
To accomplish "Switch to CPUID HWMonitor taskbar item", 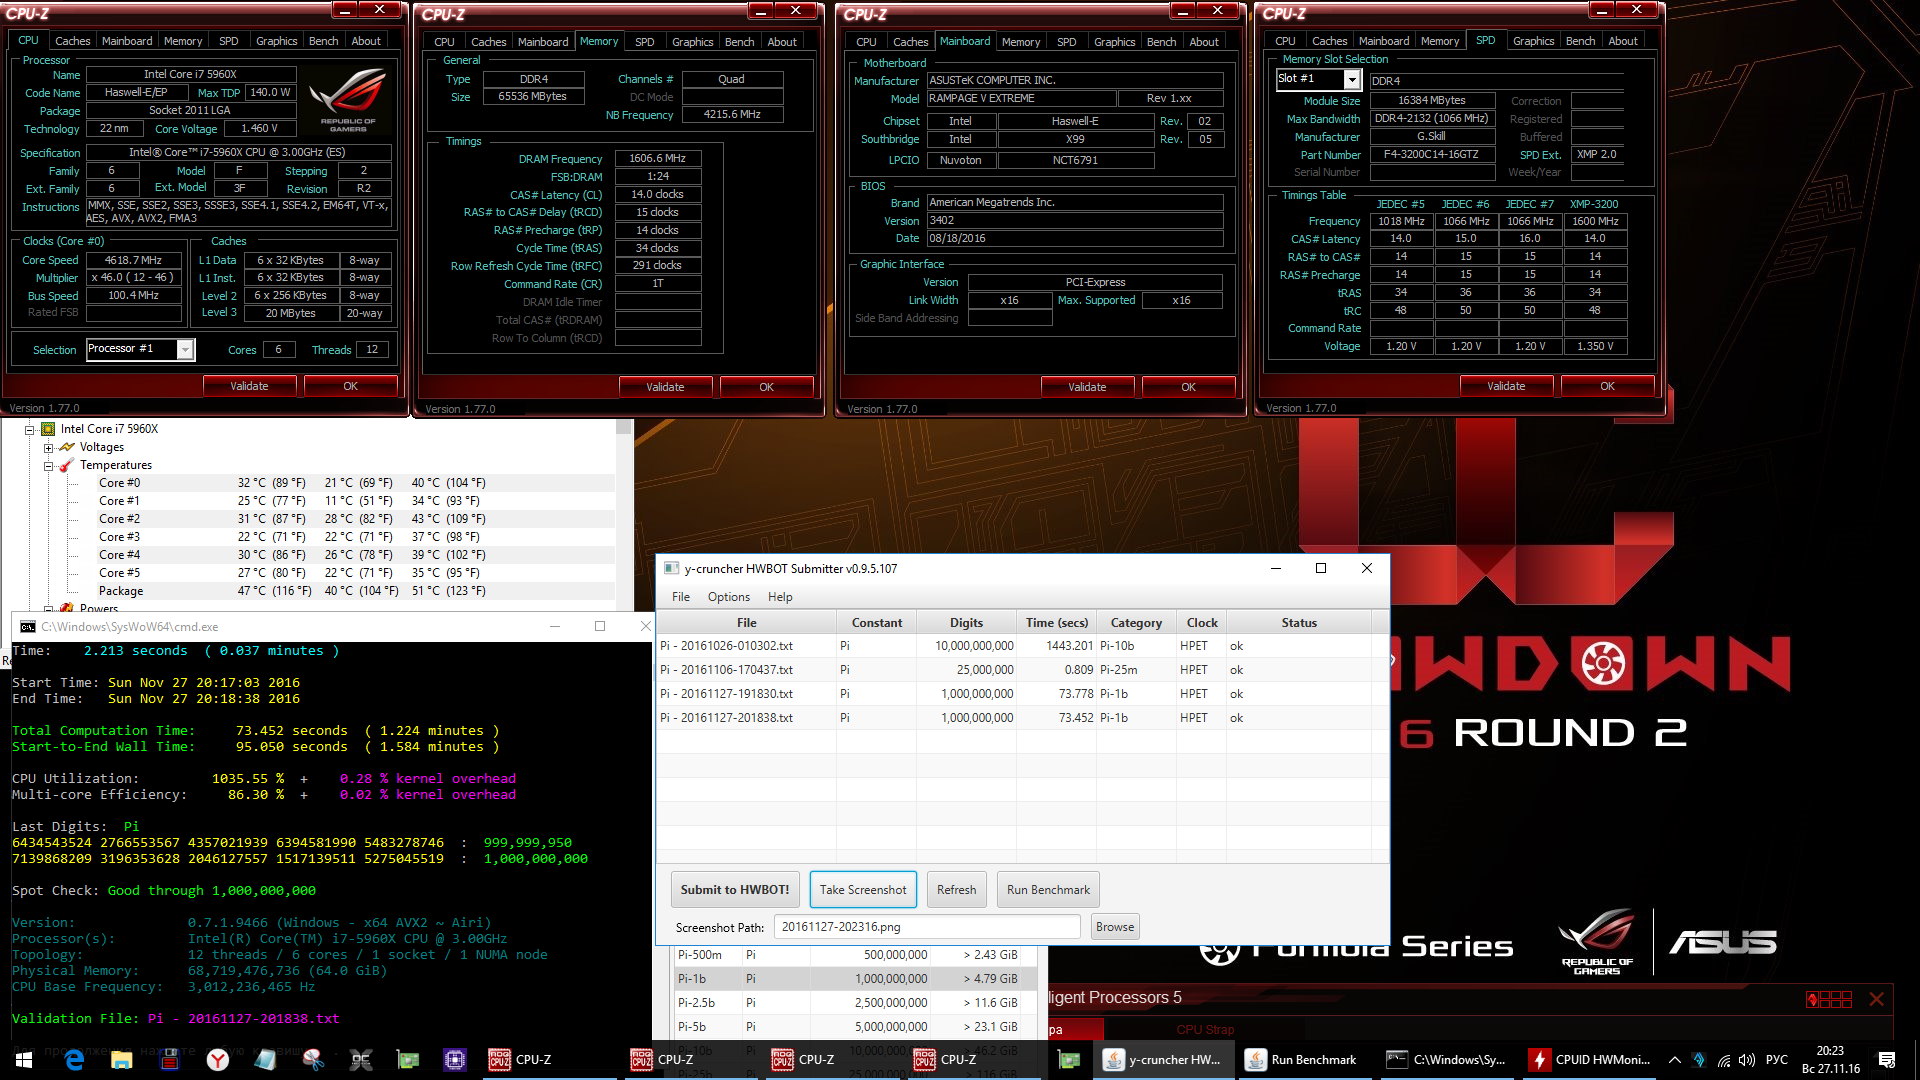I will (x=1588, y=1060).
